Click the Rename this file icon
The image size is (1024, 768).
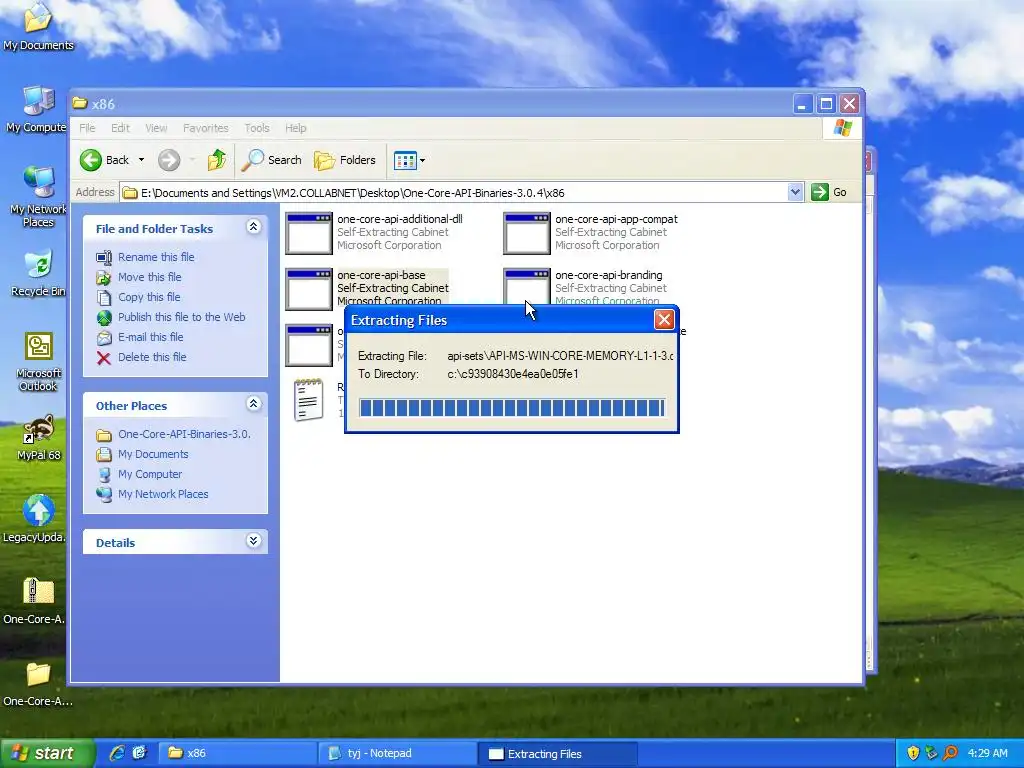[104, 257]
